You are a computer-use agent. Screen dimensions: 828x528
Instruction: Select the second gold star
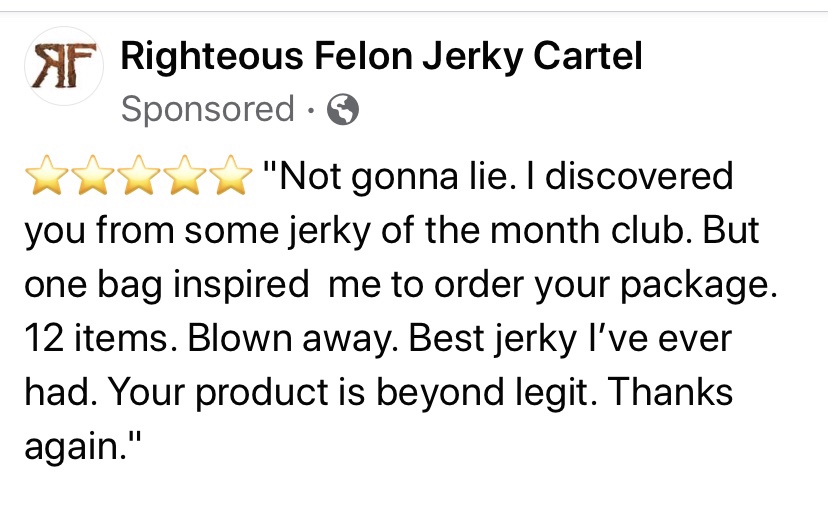tap(93, 178)
